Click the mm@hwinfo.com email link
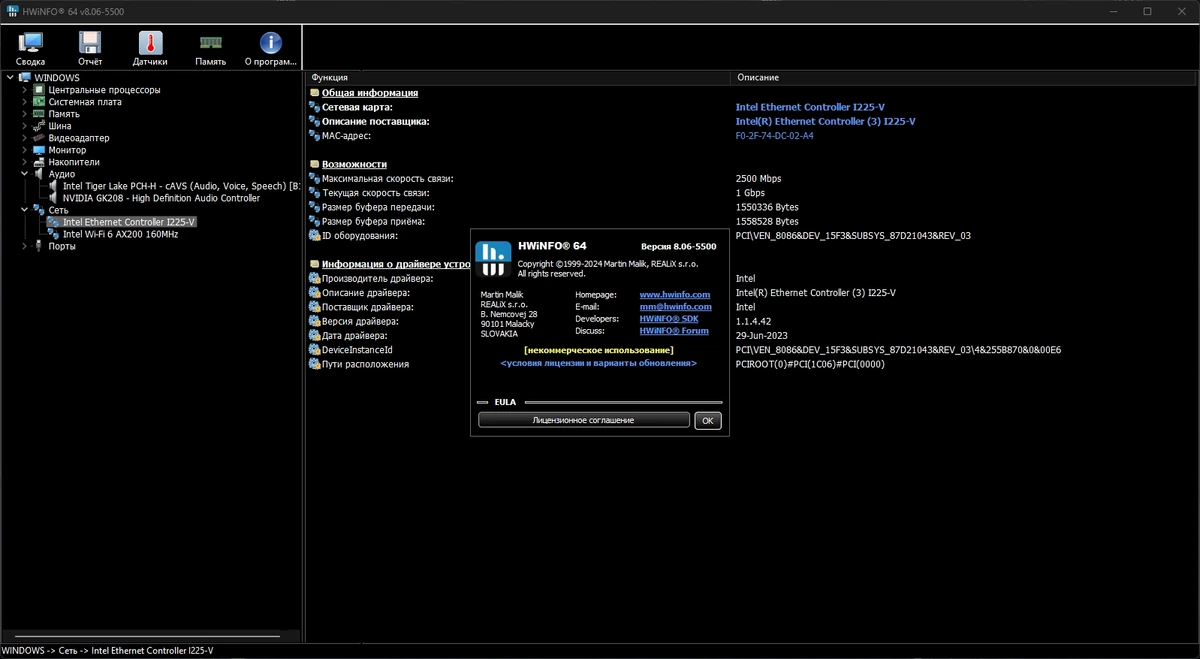Viewport: 1200px width, 659px height. pyautogui.click(x=676, y=307)
